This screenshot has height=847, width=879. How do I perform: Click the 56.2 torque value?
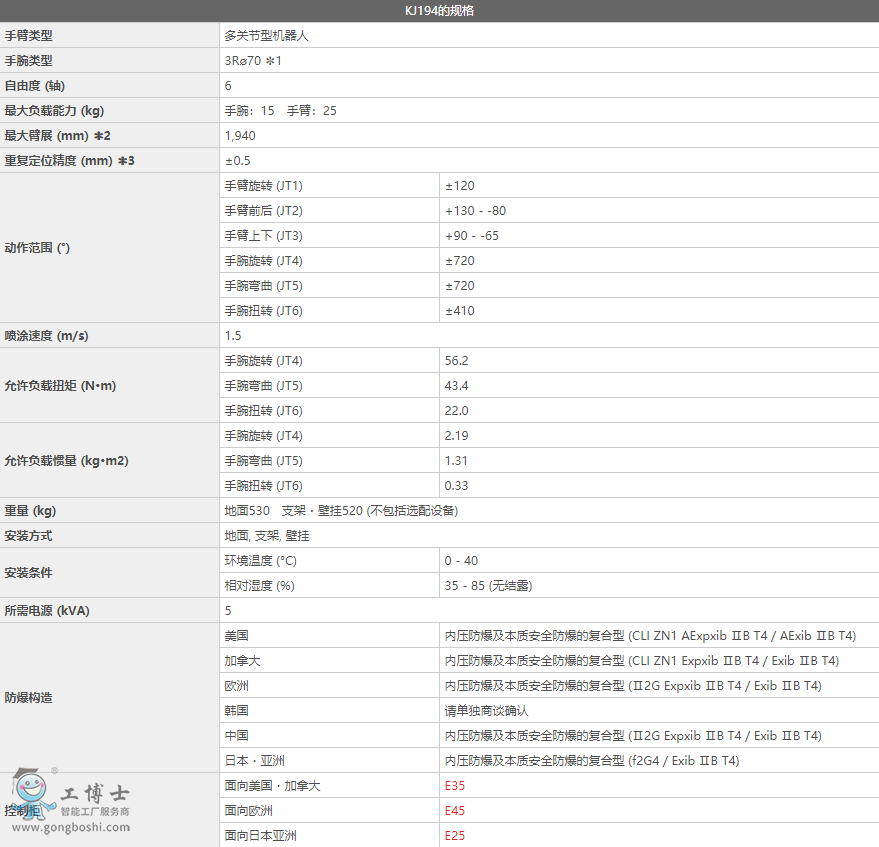(457, 361)
